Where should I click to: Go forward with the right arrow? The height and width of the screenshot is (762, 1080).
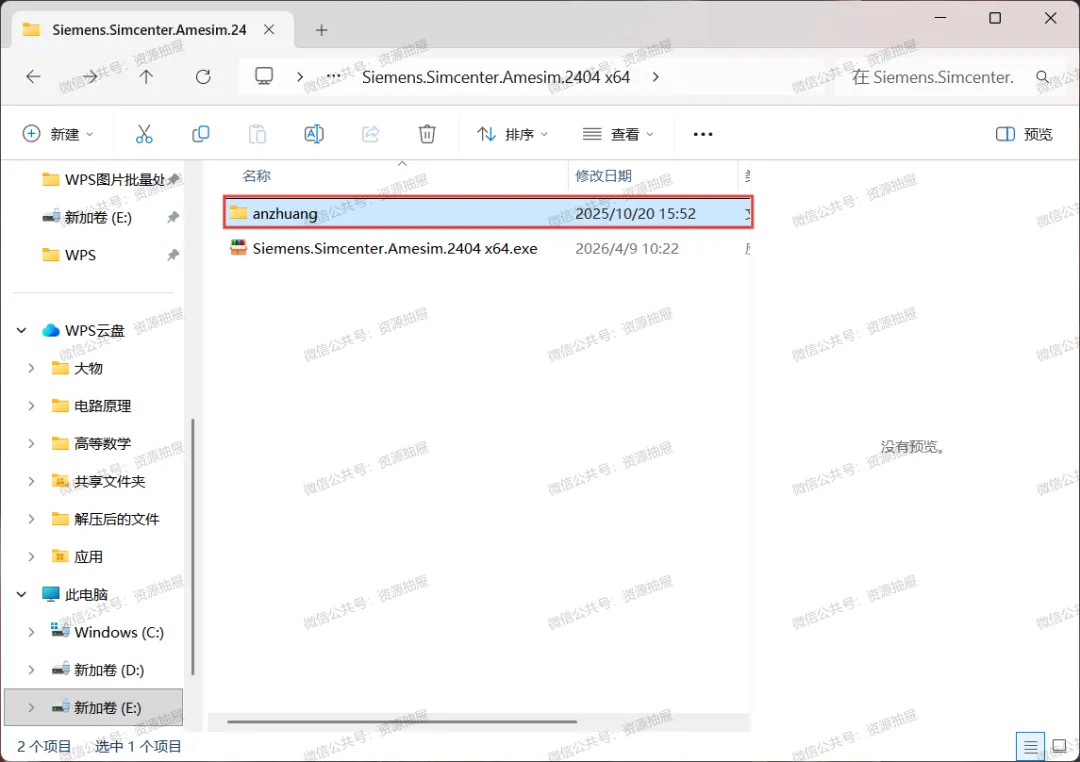click(x=90, y=76)
